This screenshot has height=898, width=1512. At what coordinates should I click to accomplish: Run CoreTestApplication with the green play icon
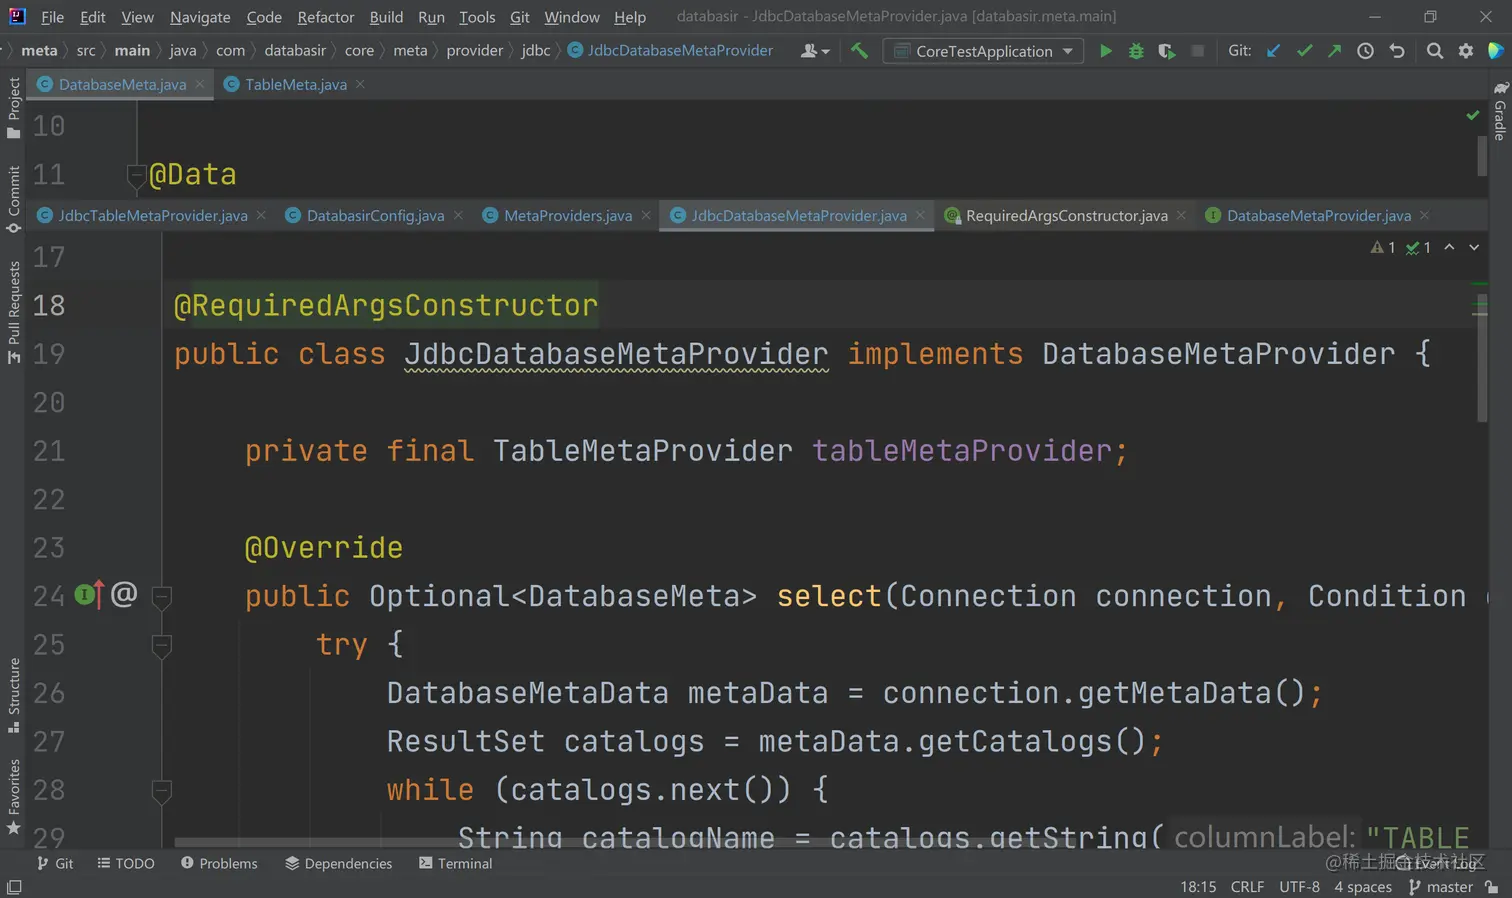(1105, 51)
